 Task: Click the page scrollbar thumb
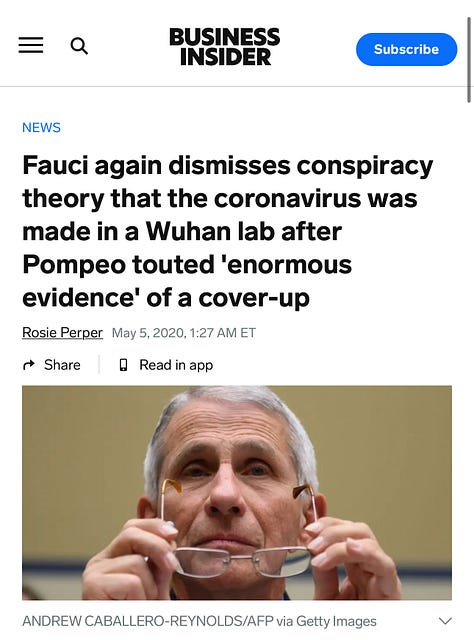469,60
